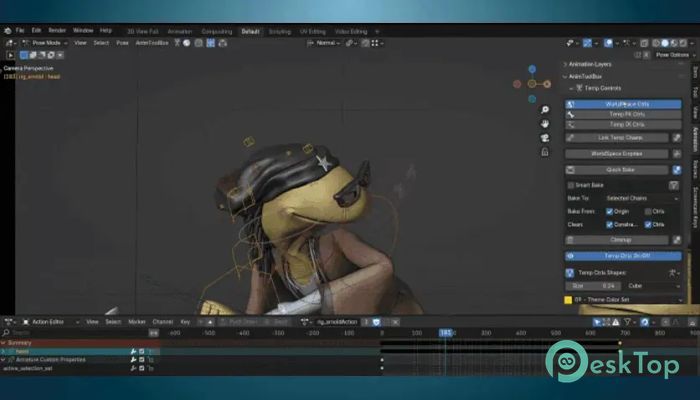Collapse the AnimToolBox panel
This screenshot has height=400, width=700.
pyautogui.click(x=585, y=76)
